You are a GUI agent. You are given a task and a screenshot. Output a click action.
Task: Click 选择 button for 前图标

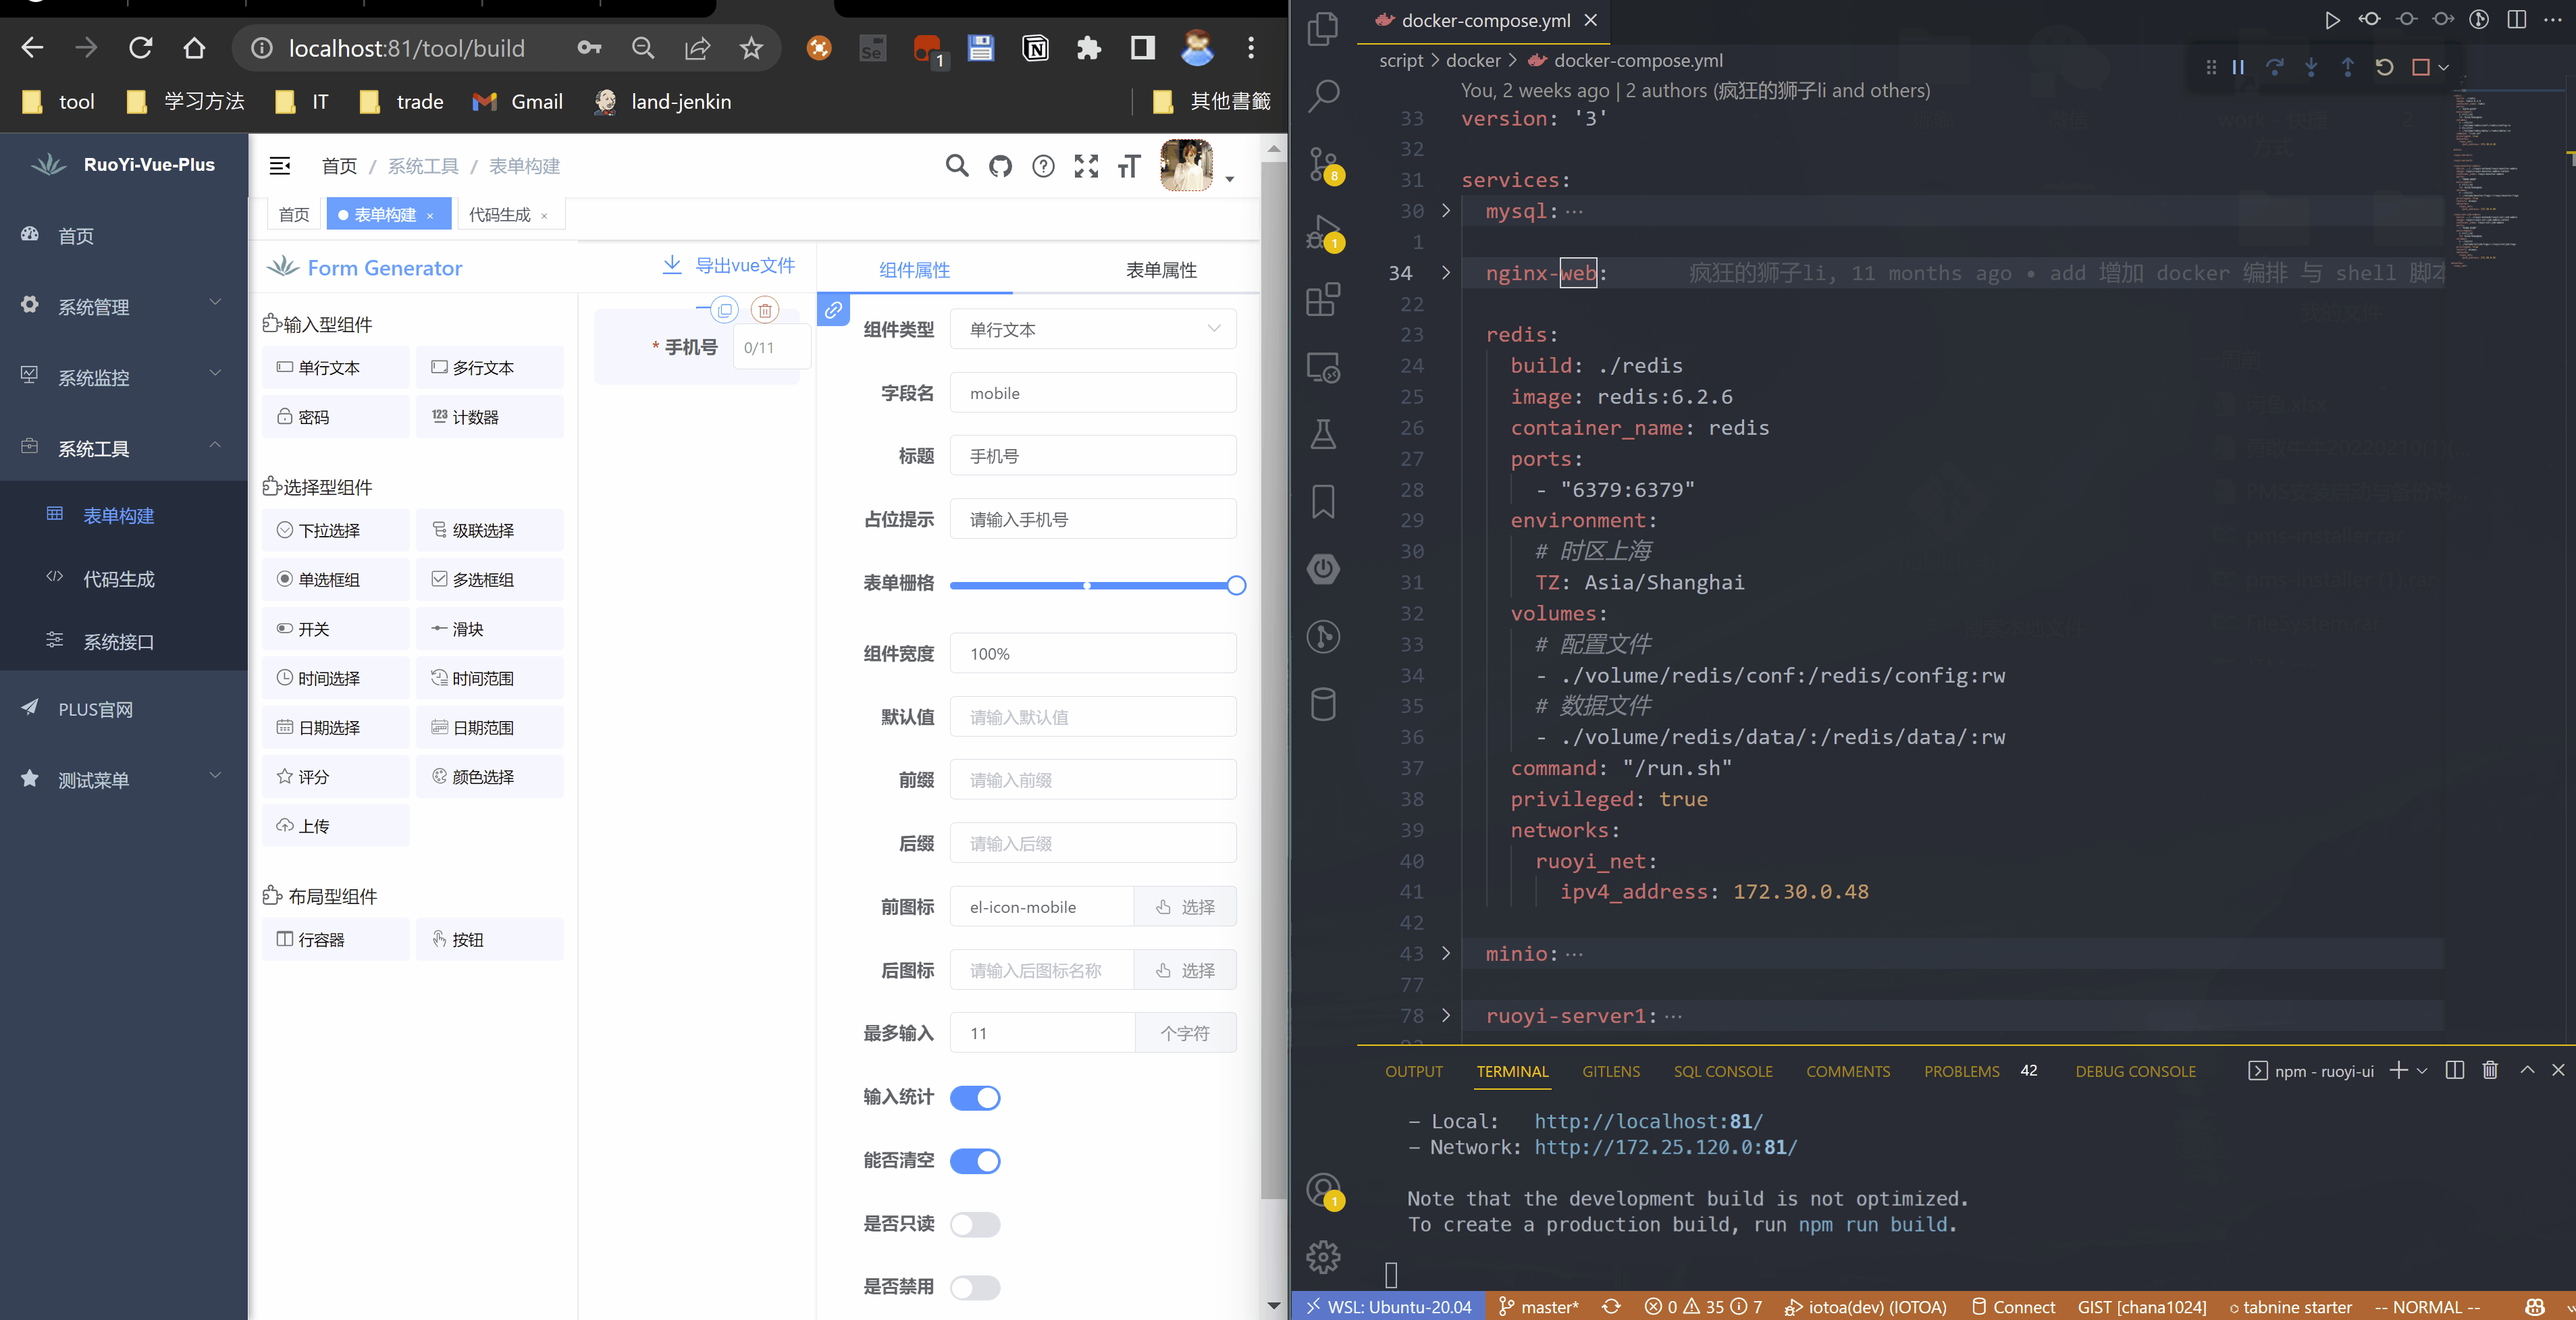1185,907
